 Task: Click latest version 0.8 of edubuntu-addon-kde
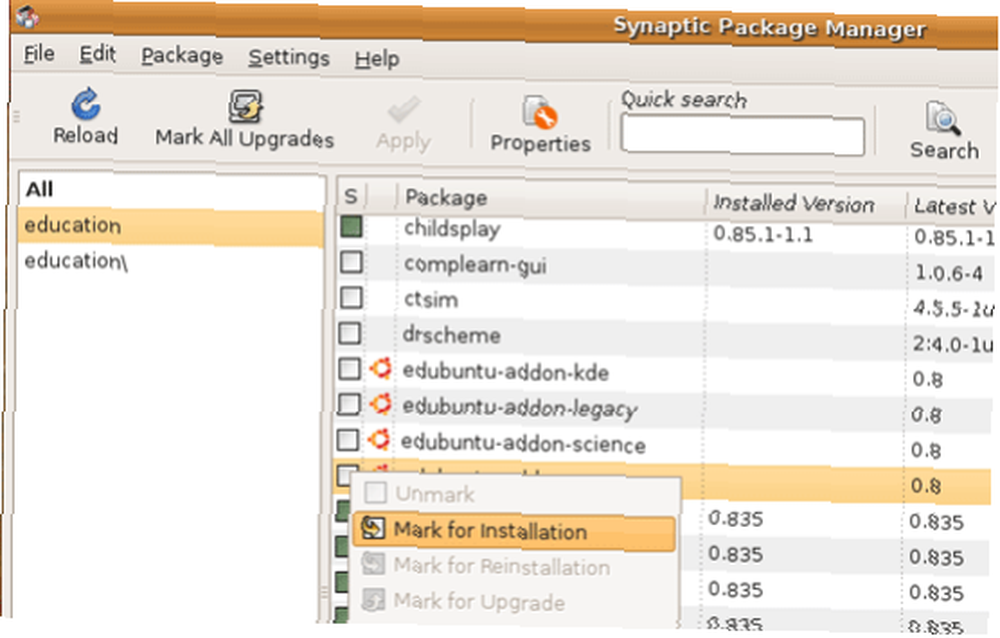coord(927,380)
